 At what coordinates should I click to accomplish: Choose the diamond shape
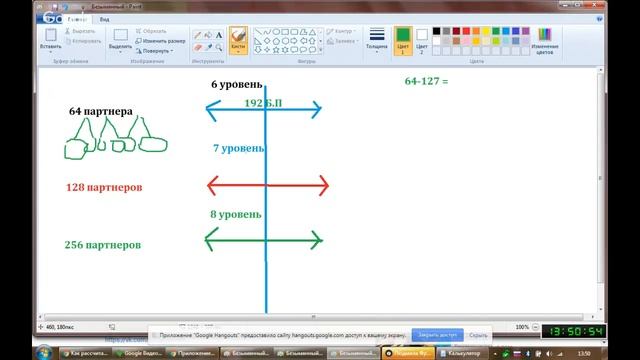[267, 41]
